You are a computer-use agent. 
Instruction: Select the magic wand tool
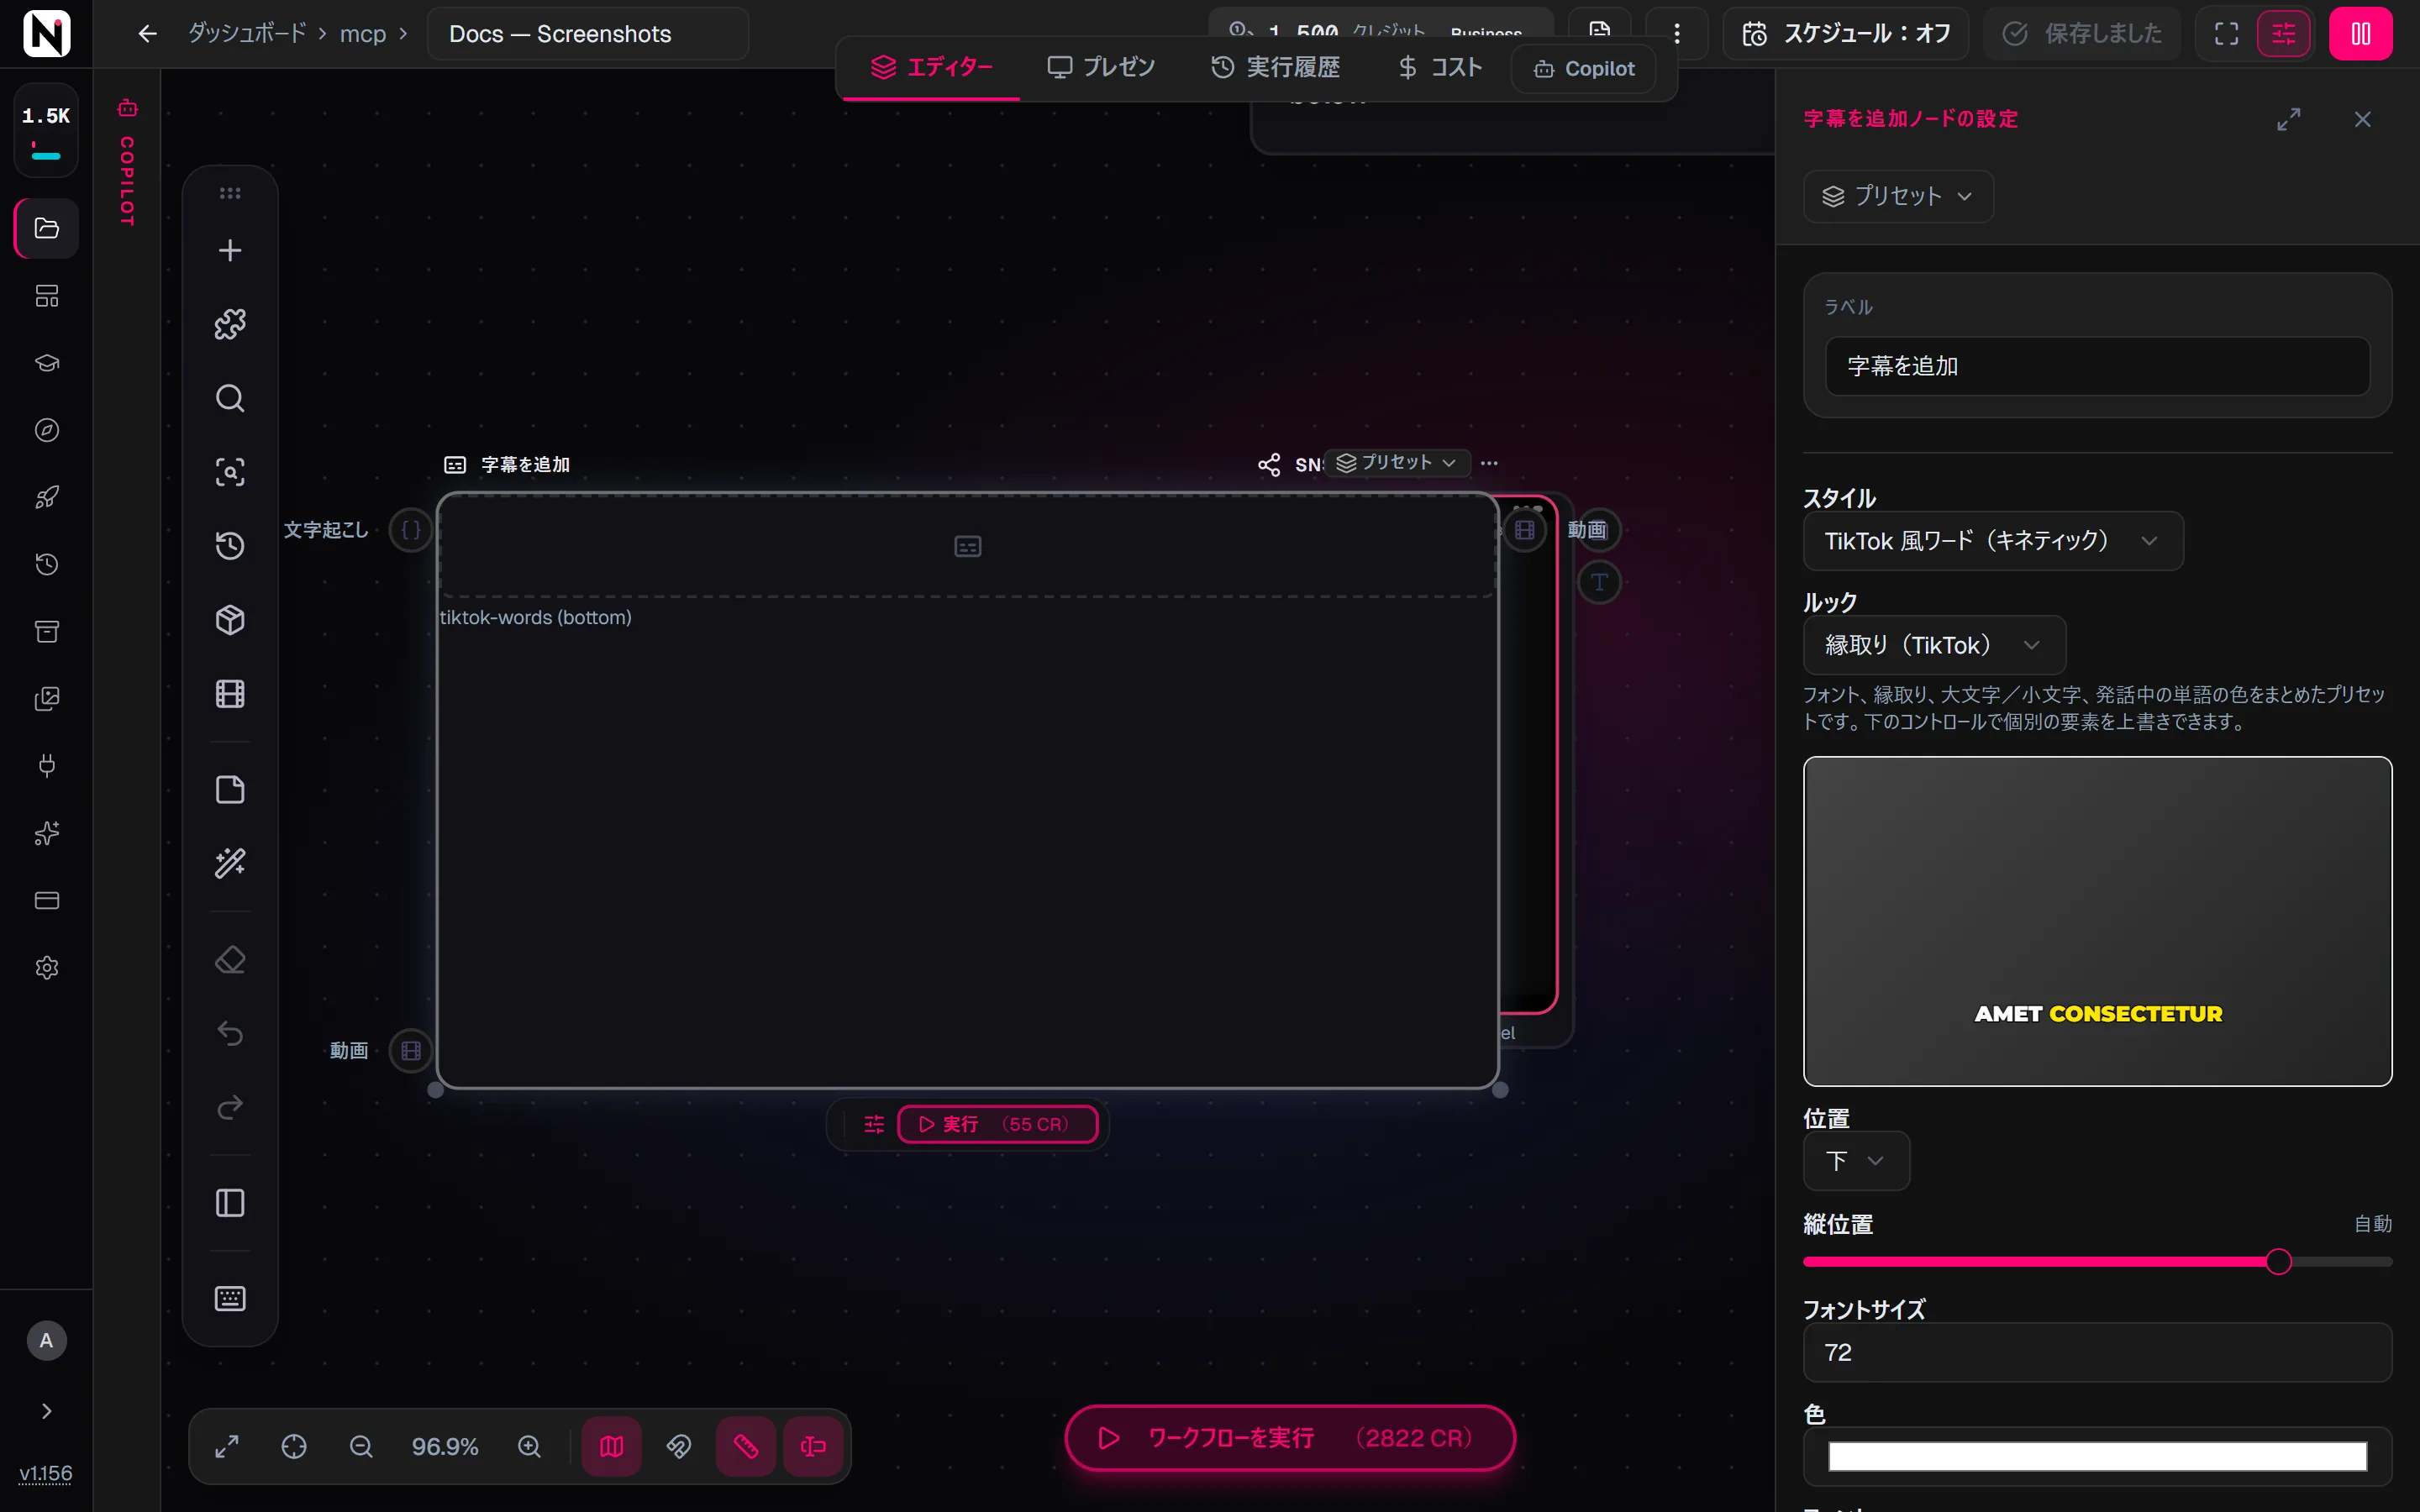230,864
